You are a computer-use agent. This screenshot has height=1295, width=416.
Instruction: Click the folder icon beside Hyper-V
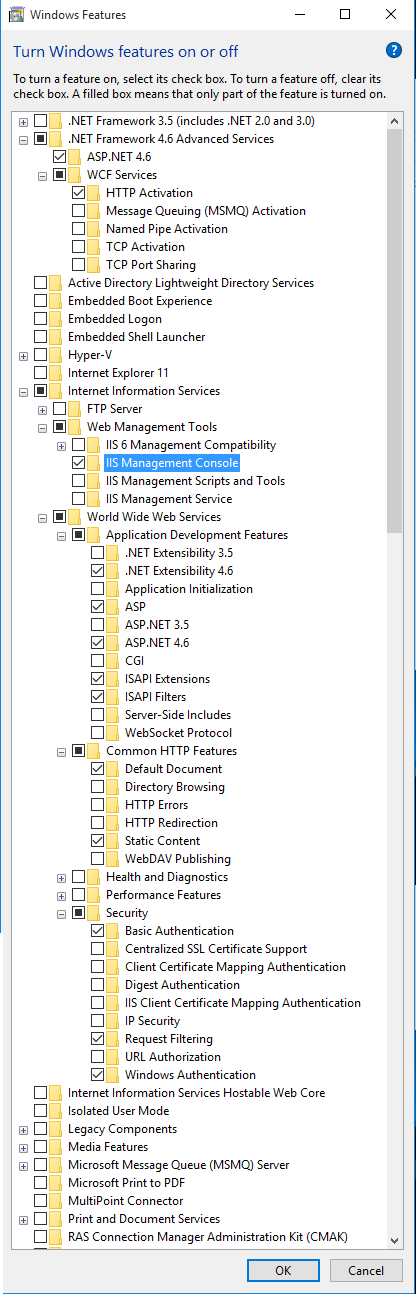[56, 355]
